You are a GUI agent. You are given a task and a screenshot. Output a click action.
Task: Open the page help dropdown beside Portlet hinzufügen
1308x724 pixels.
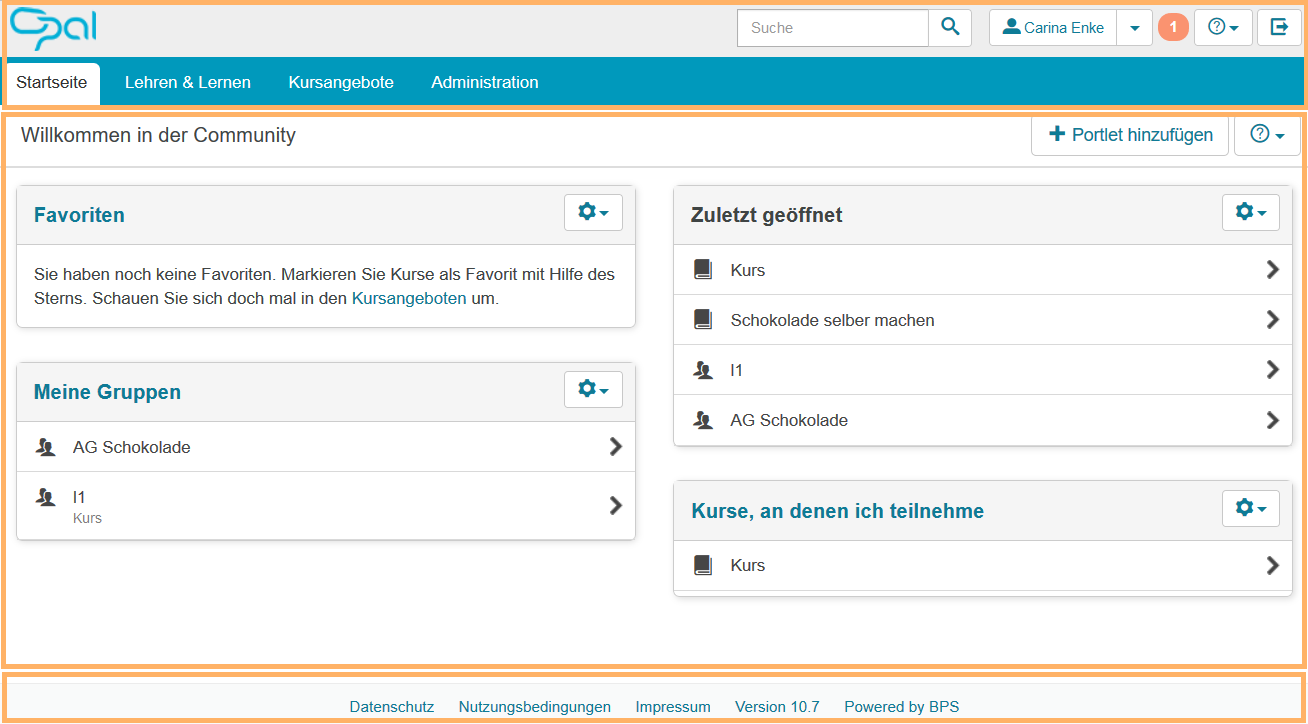(1267, 135)
